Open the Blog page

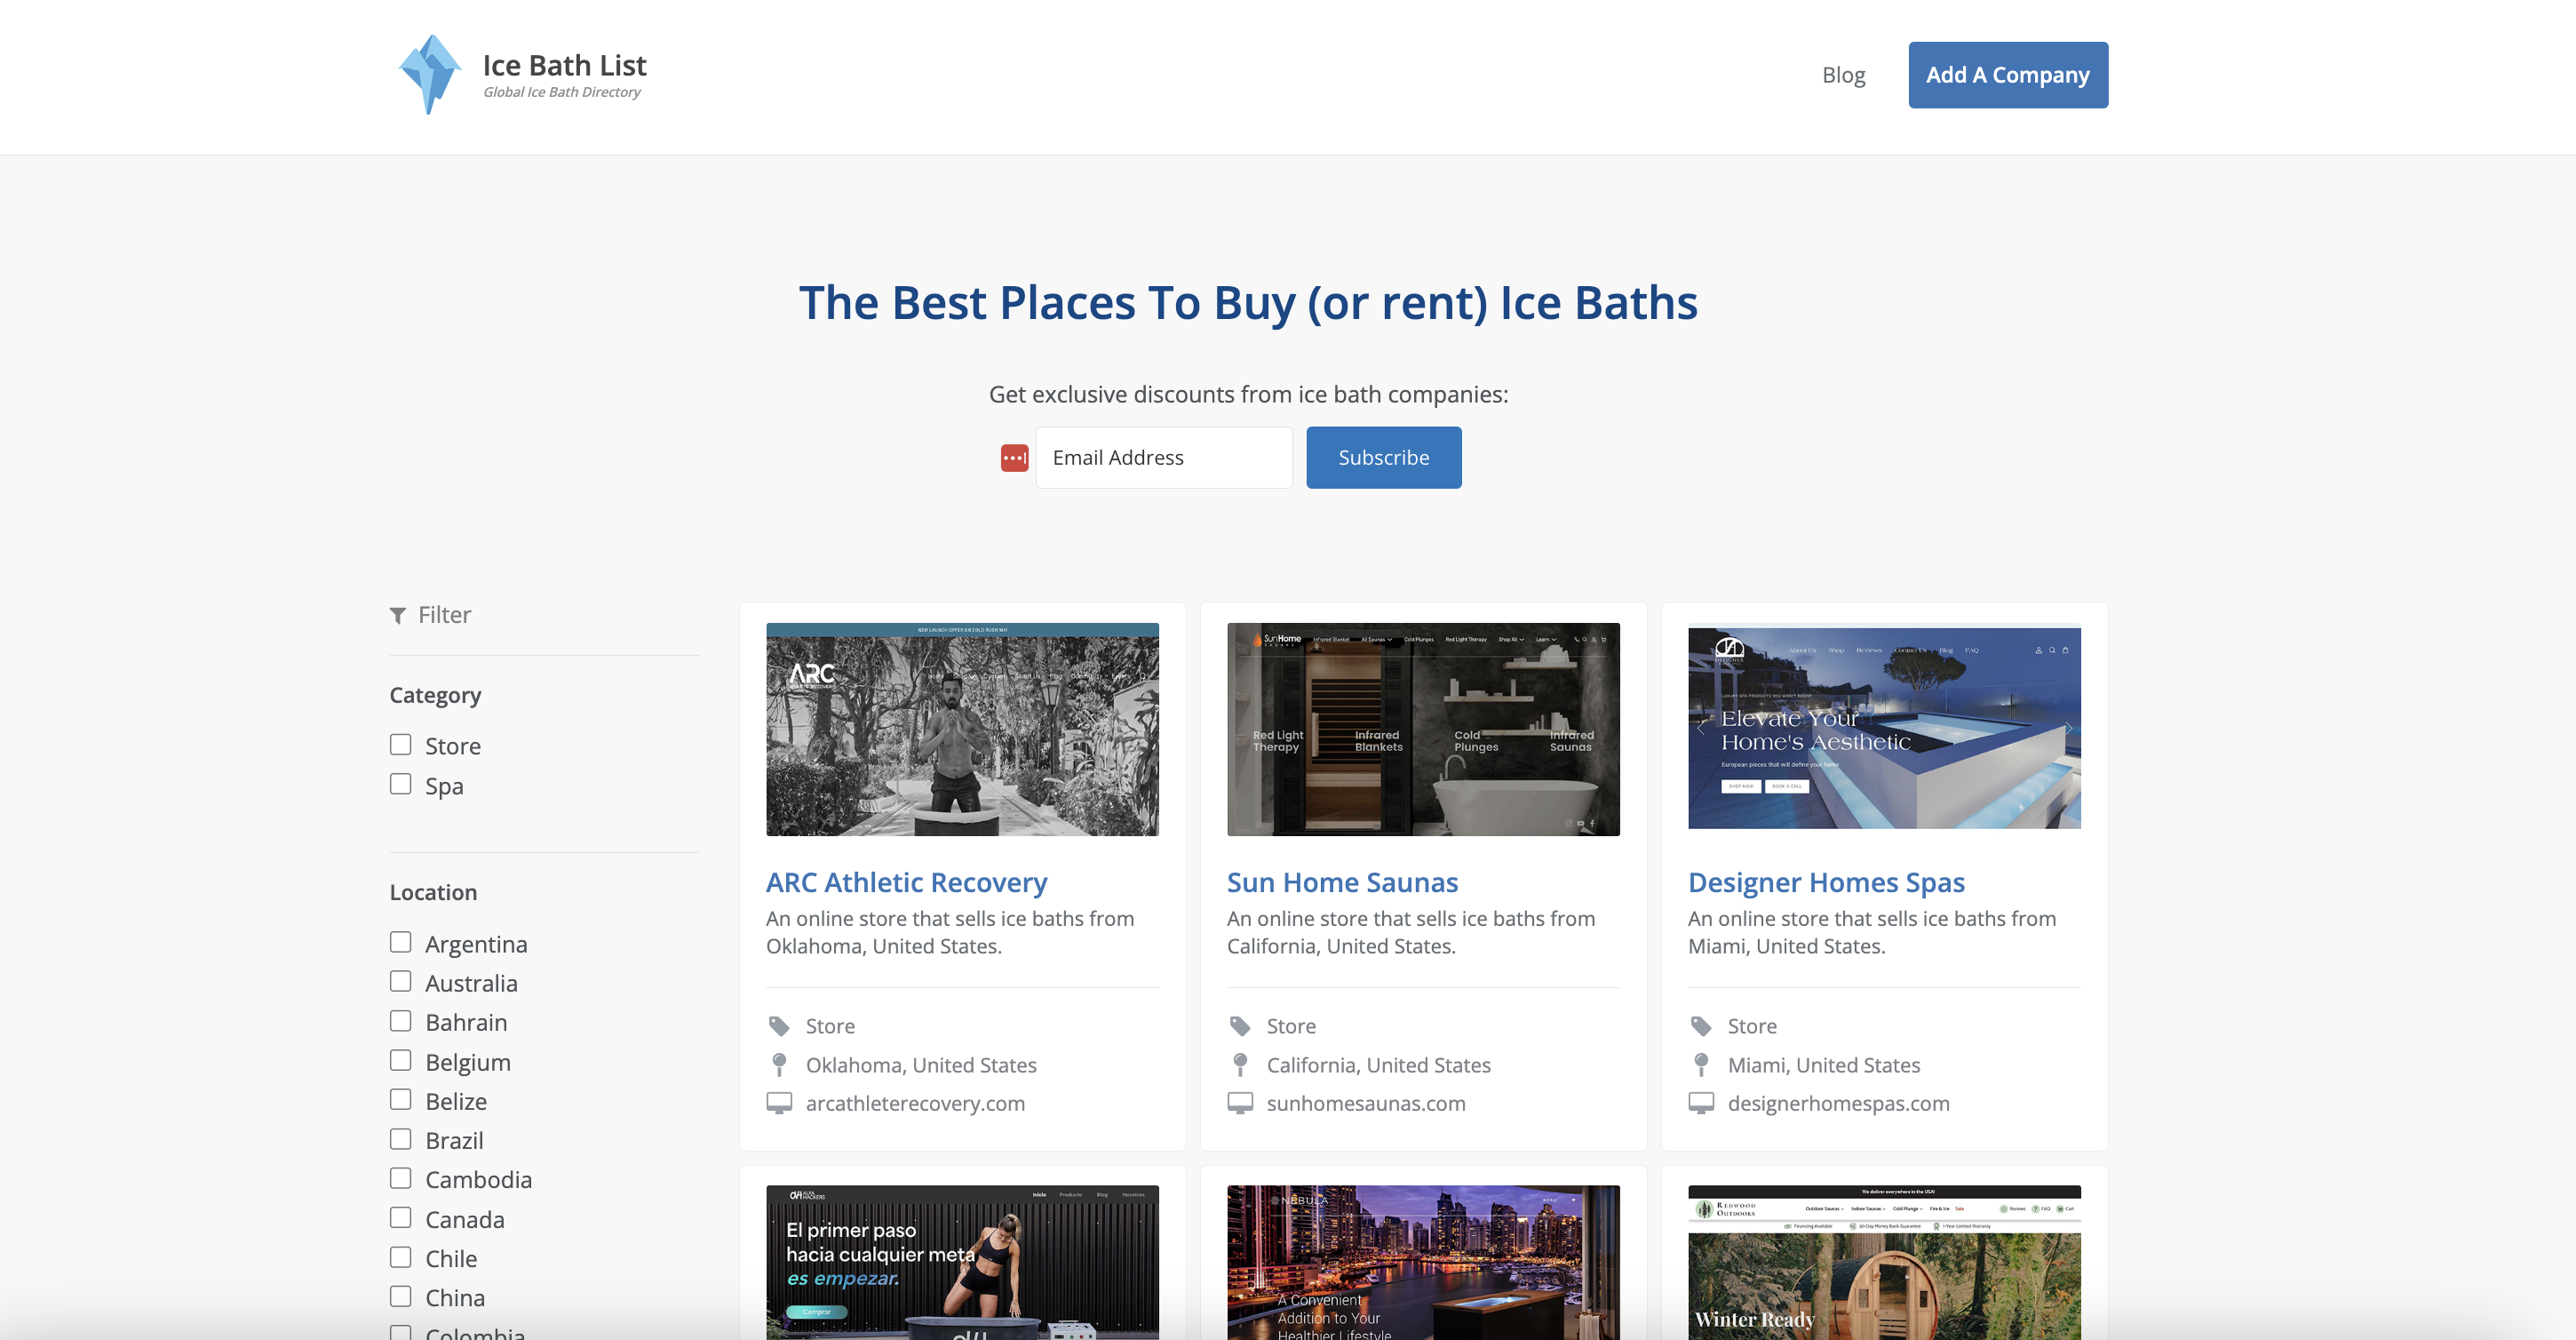pyautogui.click(x=1843, y=75)
